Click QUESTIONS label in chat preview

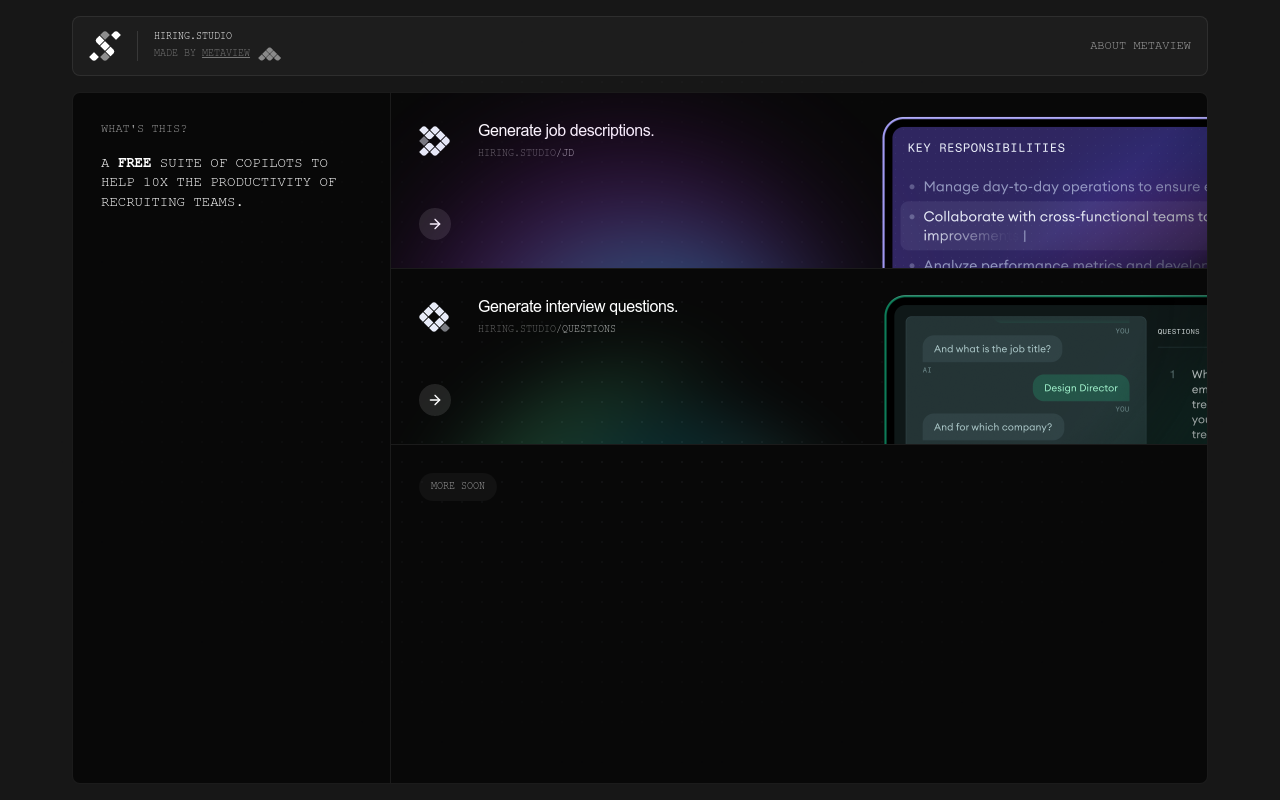click(1179, 332)
